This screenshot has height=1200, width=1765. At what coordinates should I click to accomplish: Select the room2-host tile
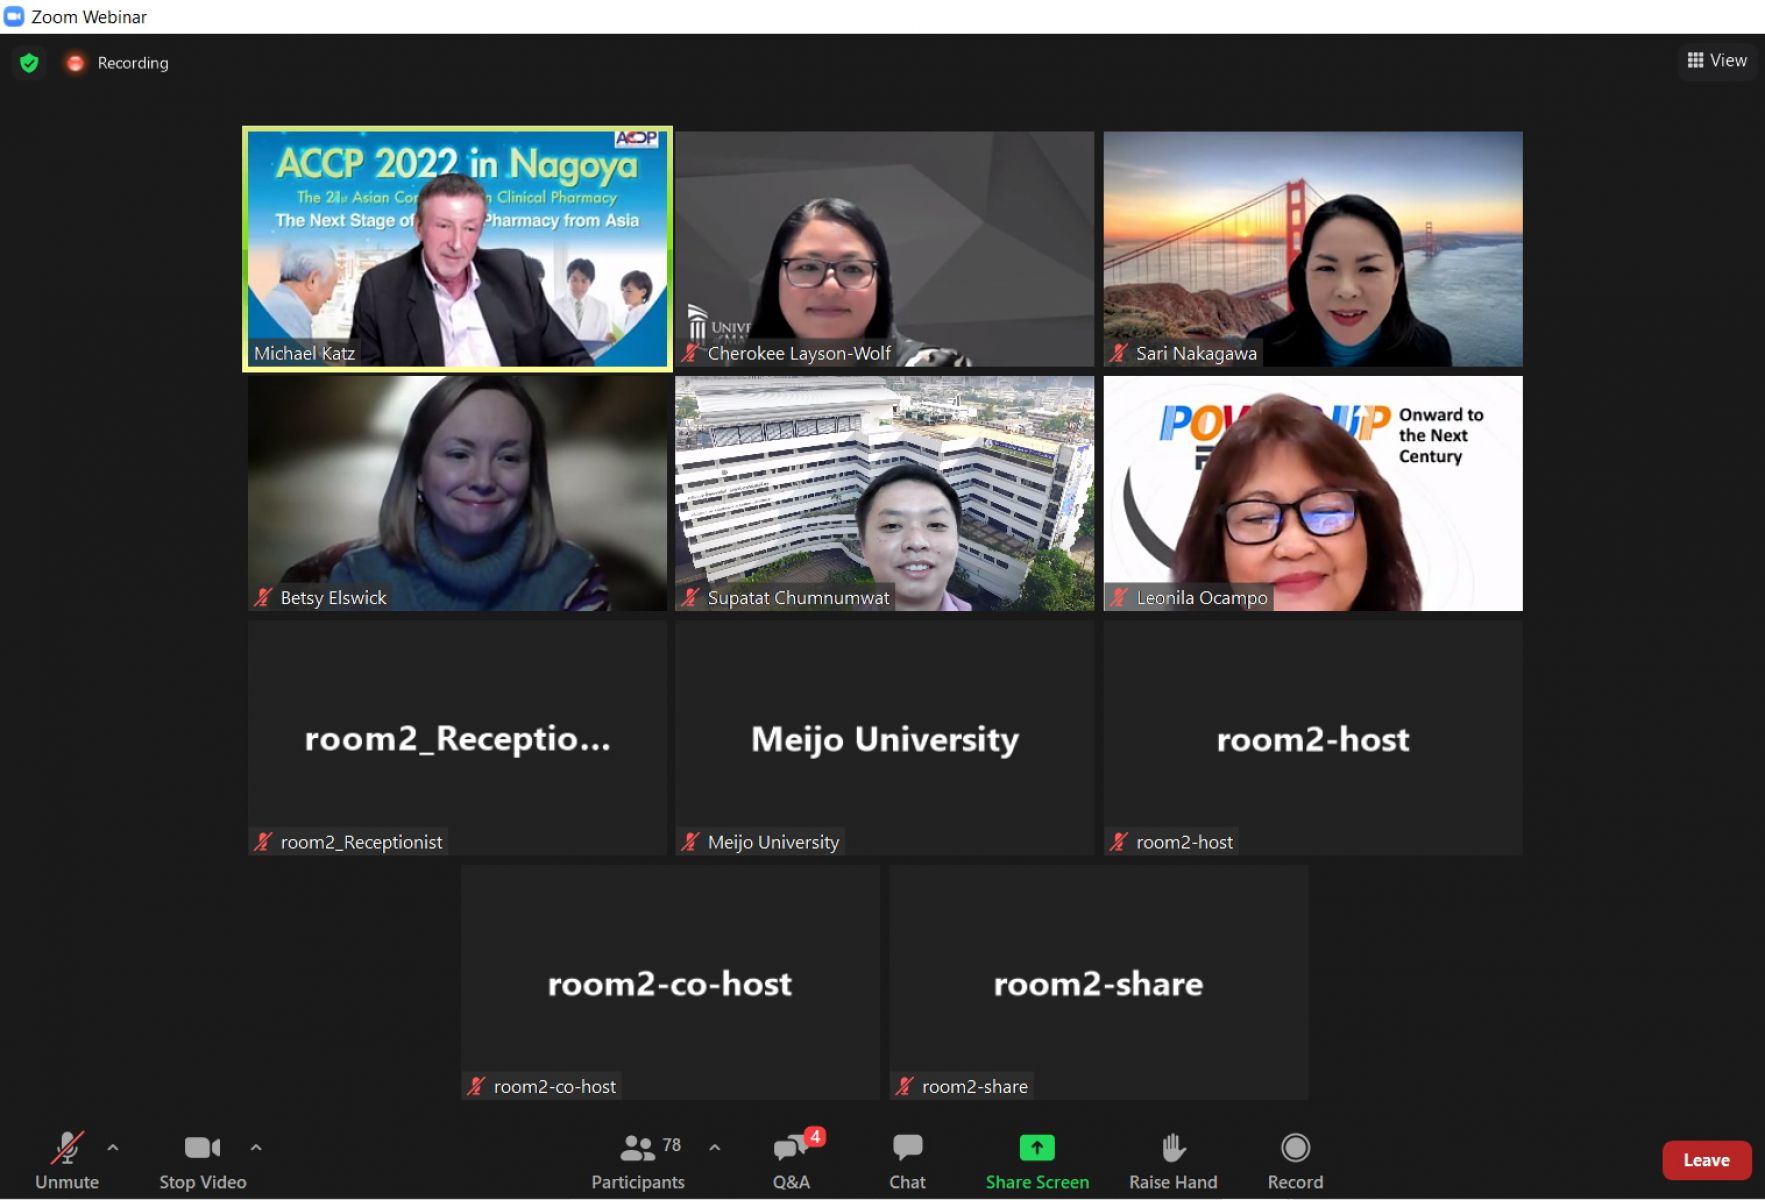coord(1313,738)
